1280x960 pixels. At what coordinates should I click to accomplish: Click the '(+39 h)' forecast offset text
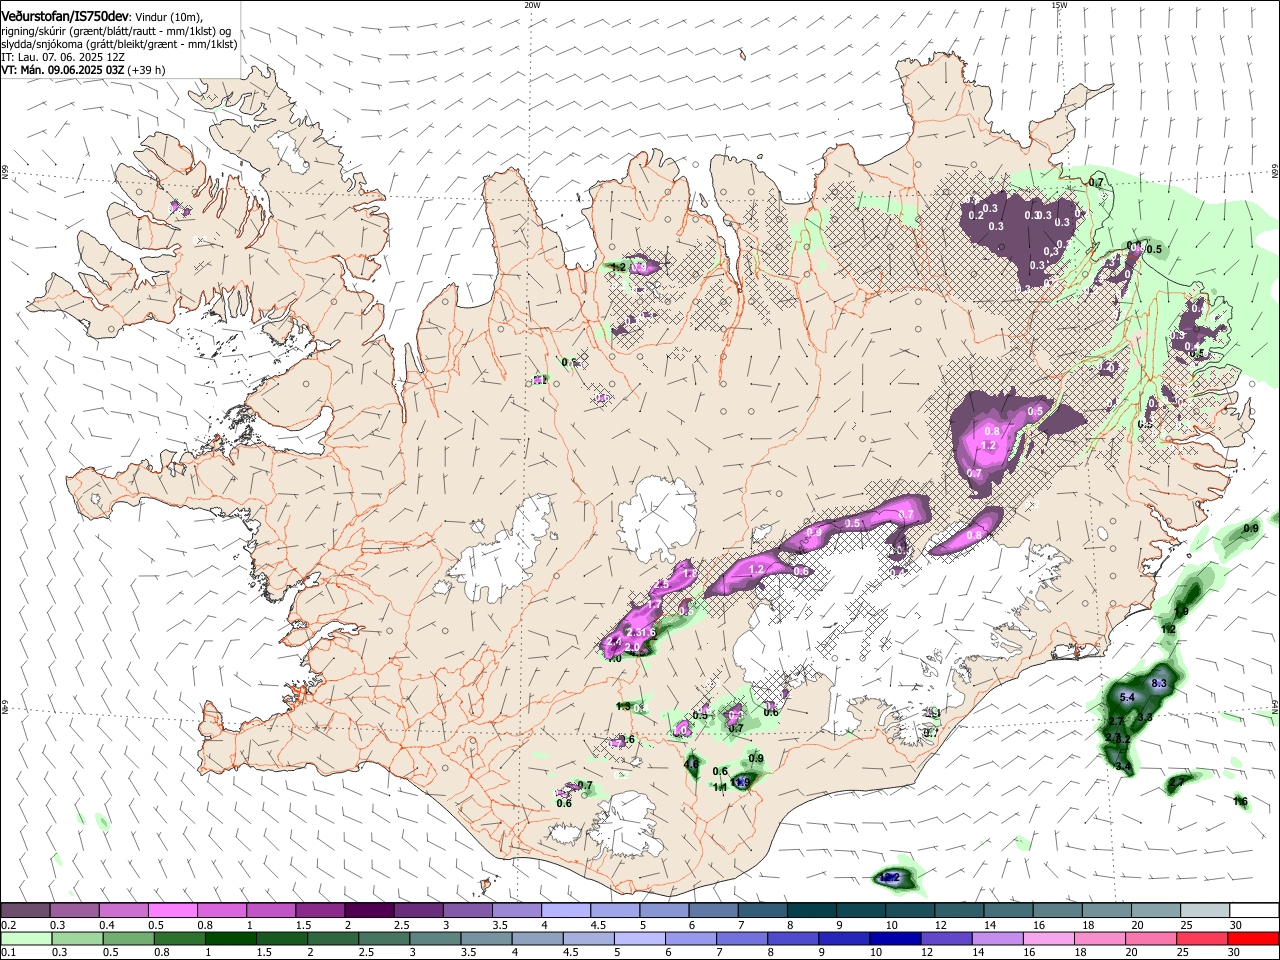click(147, 70)
